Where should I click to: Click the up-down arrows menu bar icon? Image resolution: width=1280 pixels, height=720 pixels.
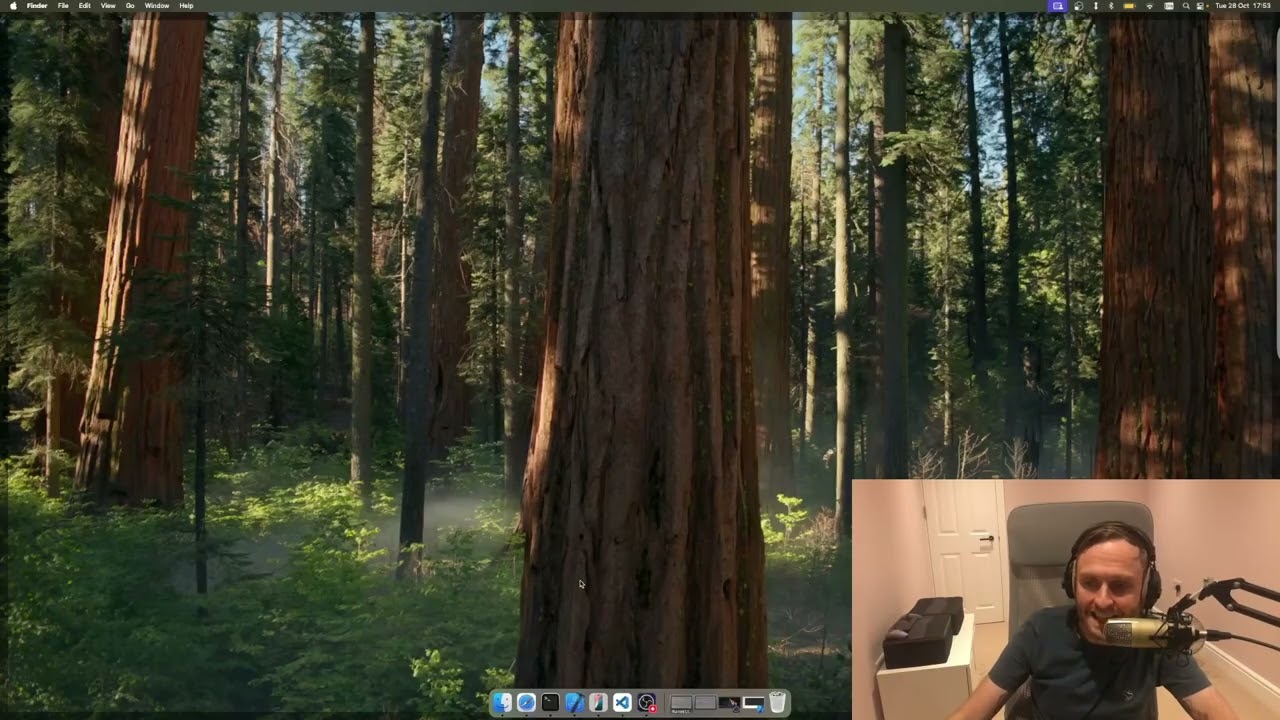coord(1096,6)
